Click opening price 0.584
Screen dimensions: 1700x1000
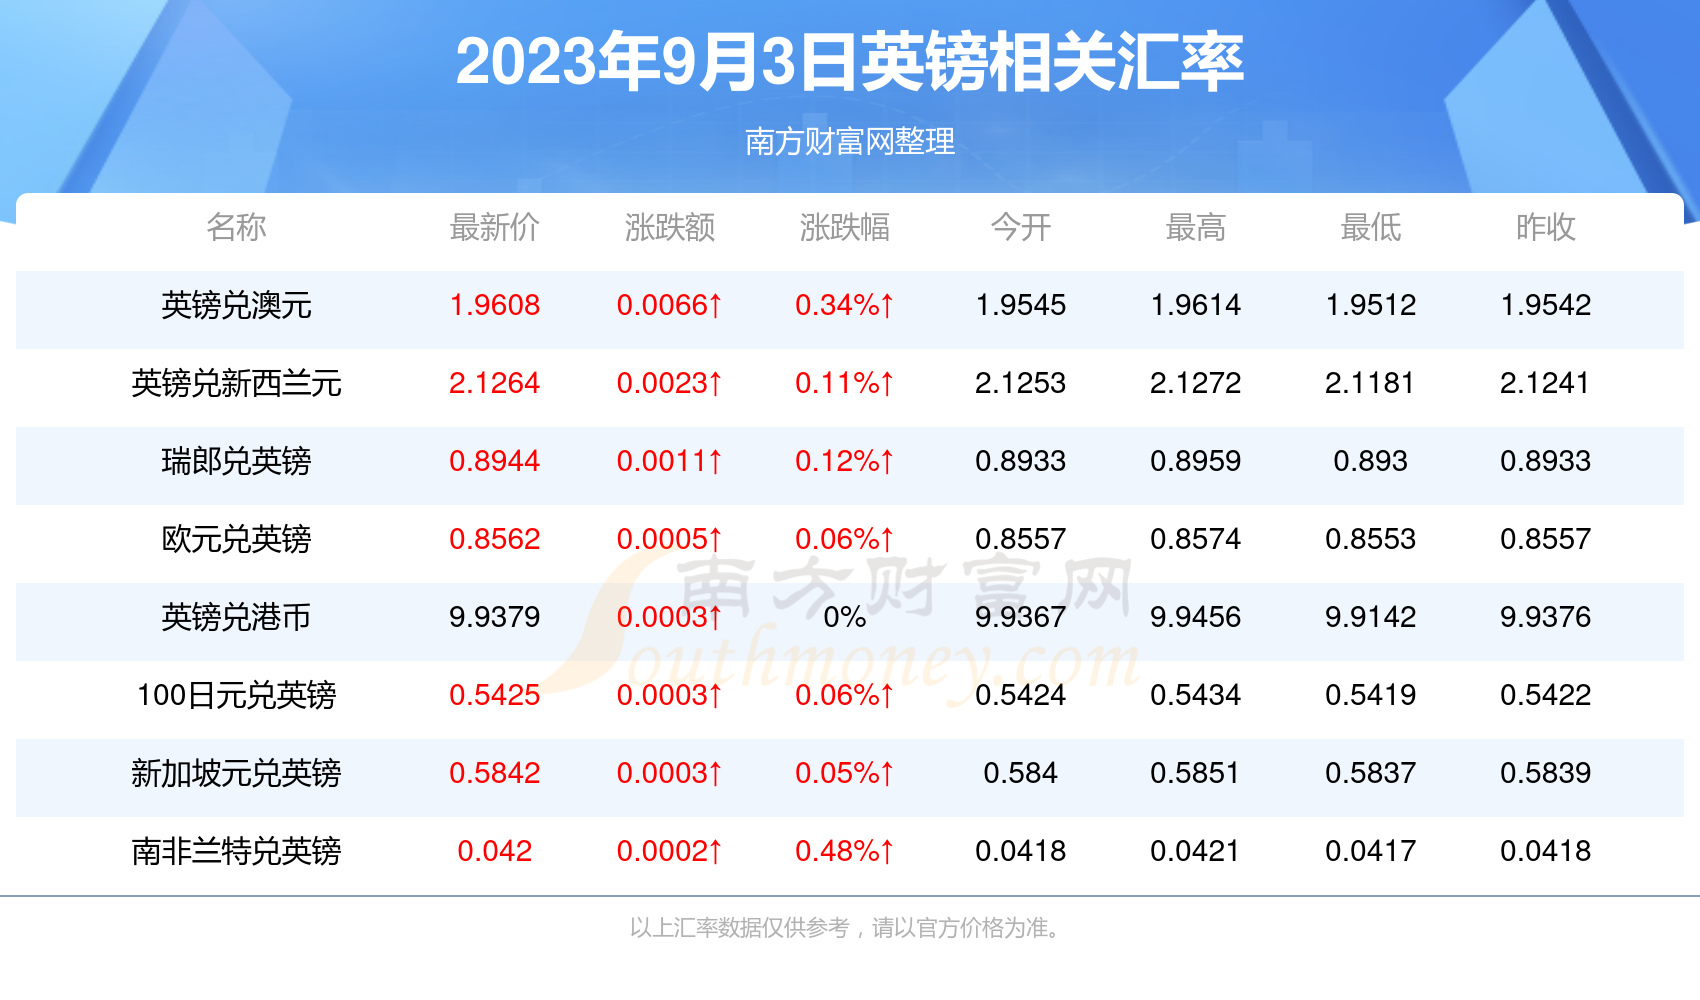click(x=1020, y=773)
